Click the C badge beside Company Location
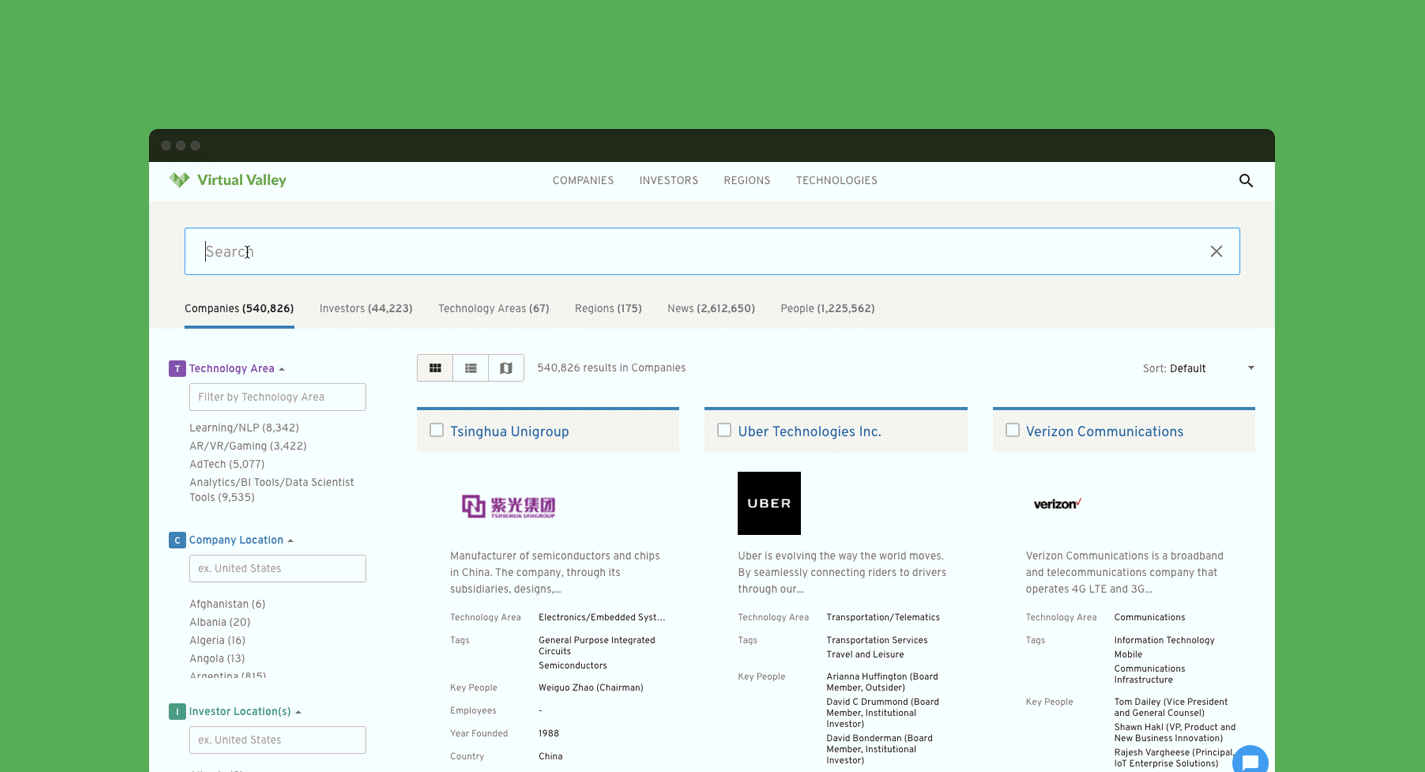Screen dimensions: 1425x772 point(177,540)
